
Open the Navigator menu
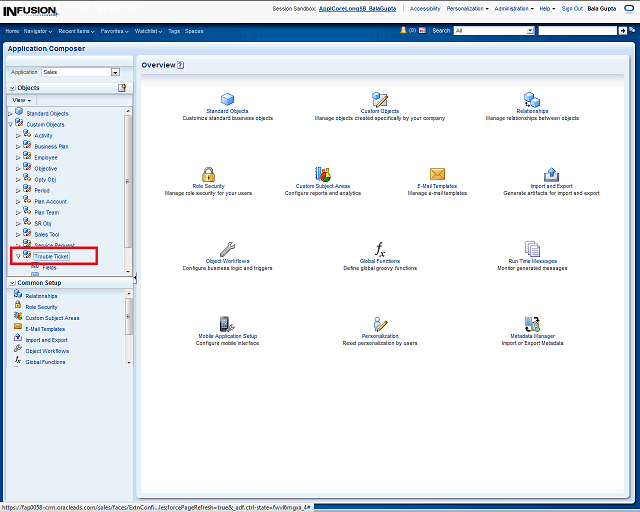37,31
